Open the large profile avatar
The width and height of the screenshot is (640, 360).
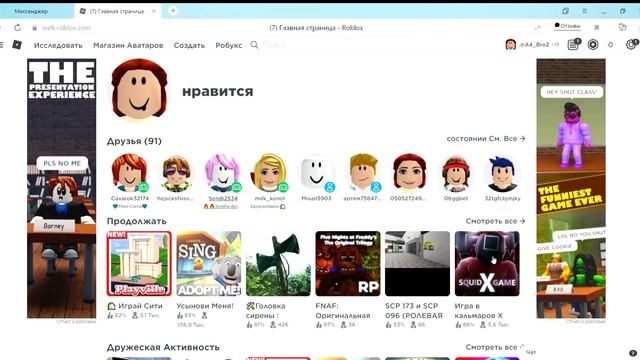click(x=139, y=90)
